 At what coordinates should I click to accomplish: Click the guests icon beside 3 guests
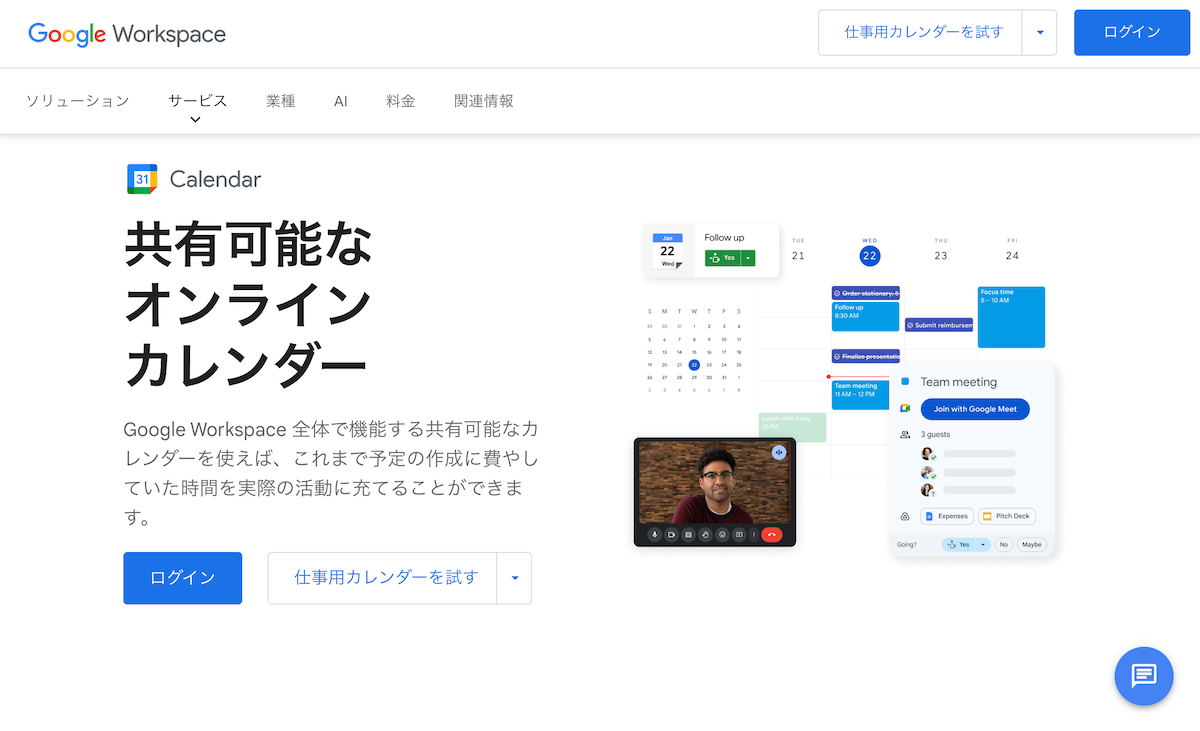point(905,435)
